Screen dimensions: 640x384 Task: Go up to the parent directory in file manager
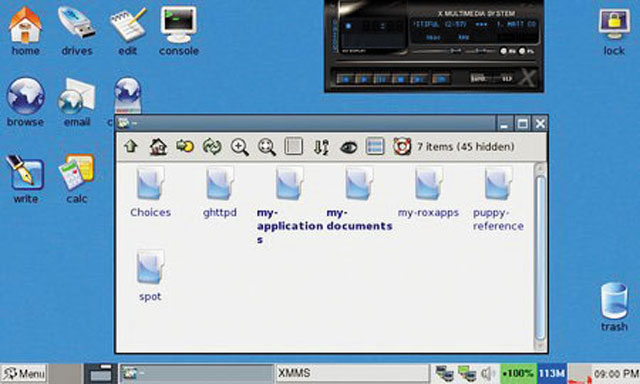pos(131,146)
